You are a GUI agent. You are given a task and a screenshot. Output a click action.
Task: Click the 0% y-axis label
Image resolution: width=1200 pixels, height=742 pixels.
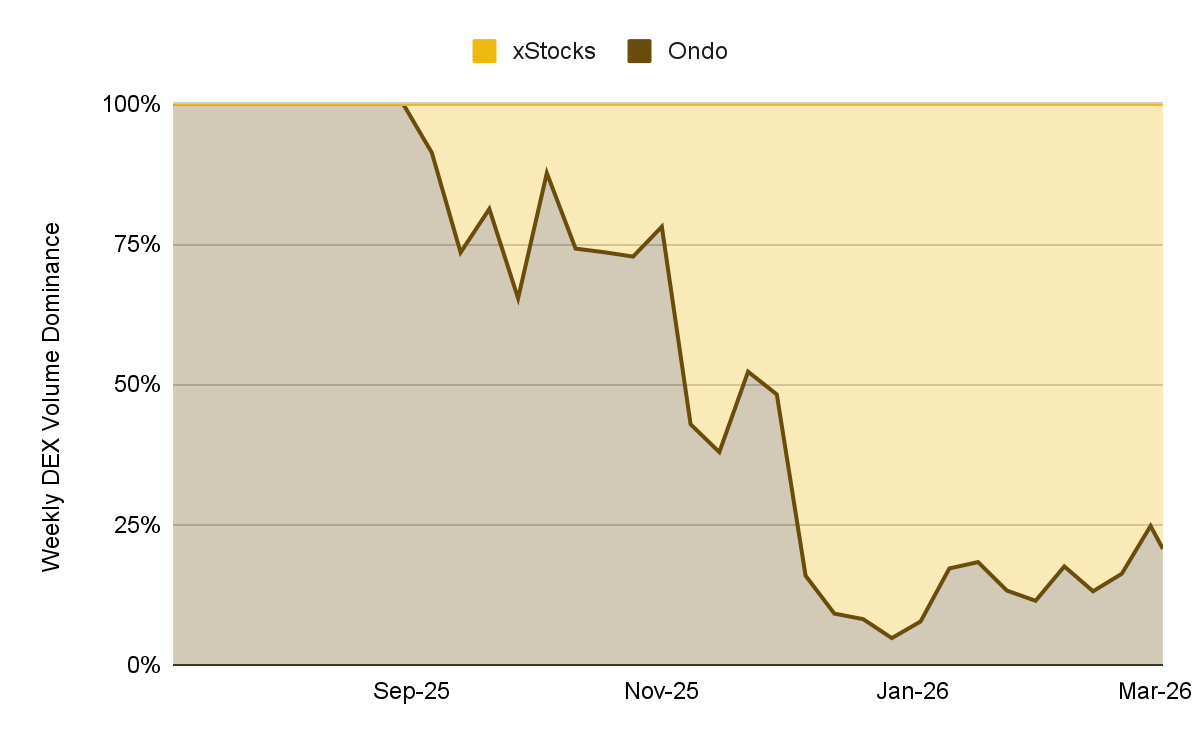(x=143, y=665)
